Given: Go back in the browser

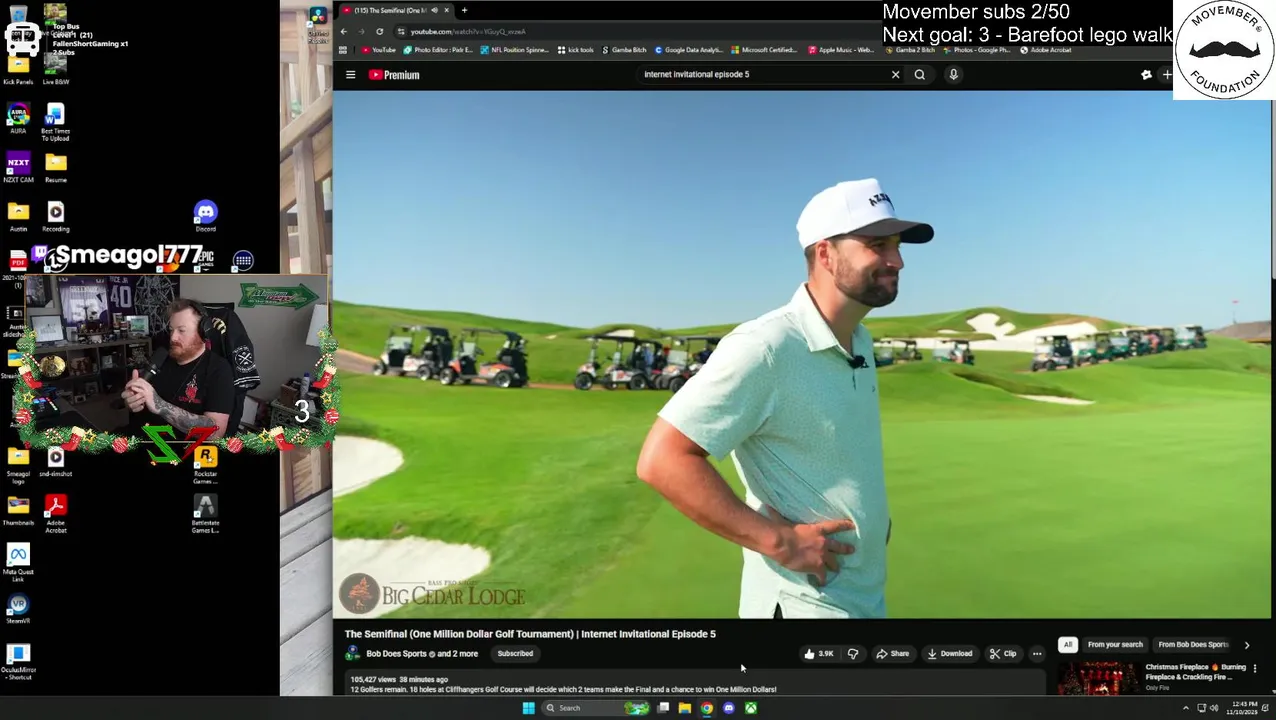Looking at the screenshot, I should pos(343,31).
